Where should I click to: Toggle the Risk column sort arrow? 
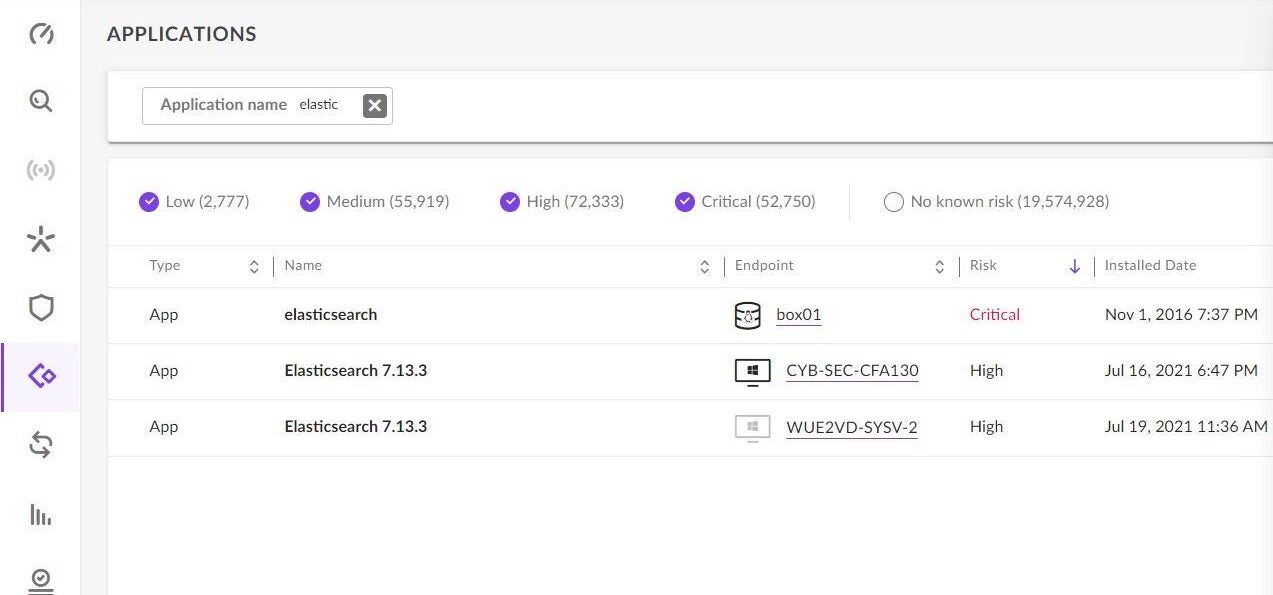tap(1075, 266)
